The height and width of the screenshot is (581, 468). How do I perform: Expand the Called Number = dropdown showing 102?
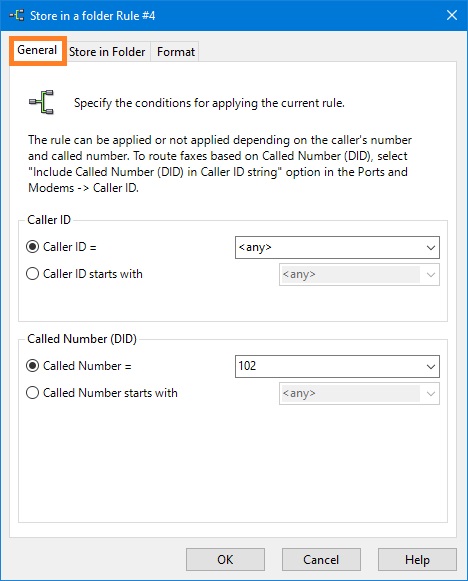coord(431,366)
